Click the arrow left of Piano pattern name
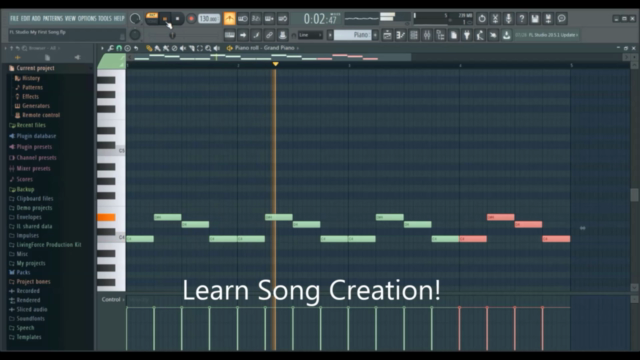 pyautogui.click(x=330, y=35)
